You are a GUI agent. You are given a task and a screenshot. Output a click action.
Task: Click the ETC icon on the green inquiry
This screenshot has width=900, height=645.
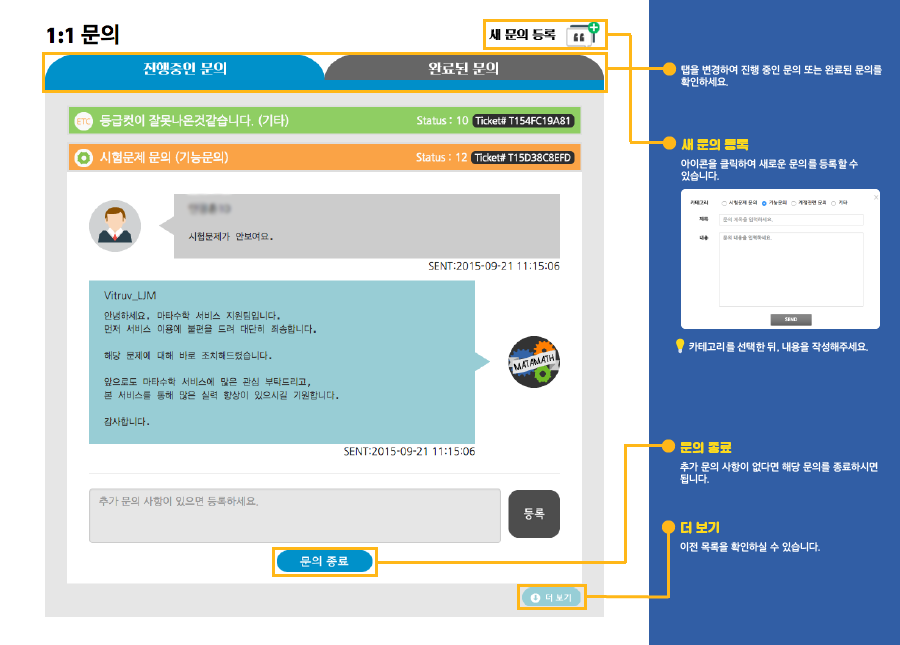[83, 122]
